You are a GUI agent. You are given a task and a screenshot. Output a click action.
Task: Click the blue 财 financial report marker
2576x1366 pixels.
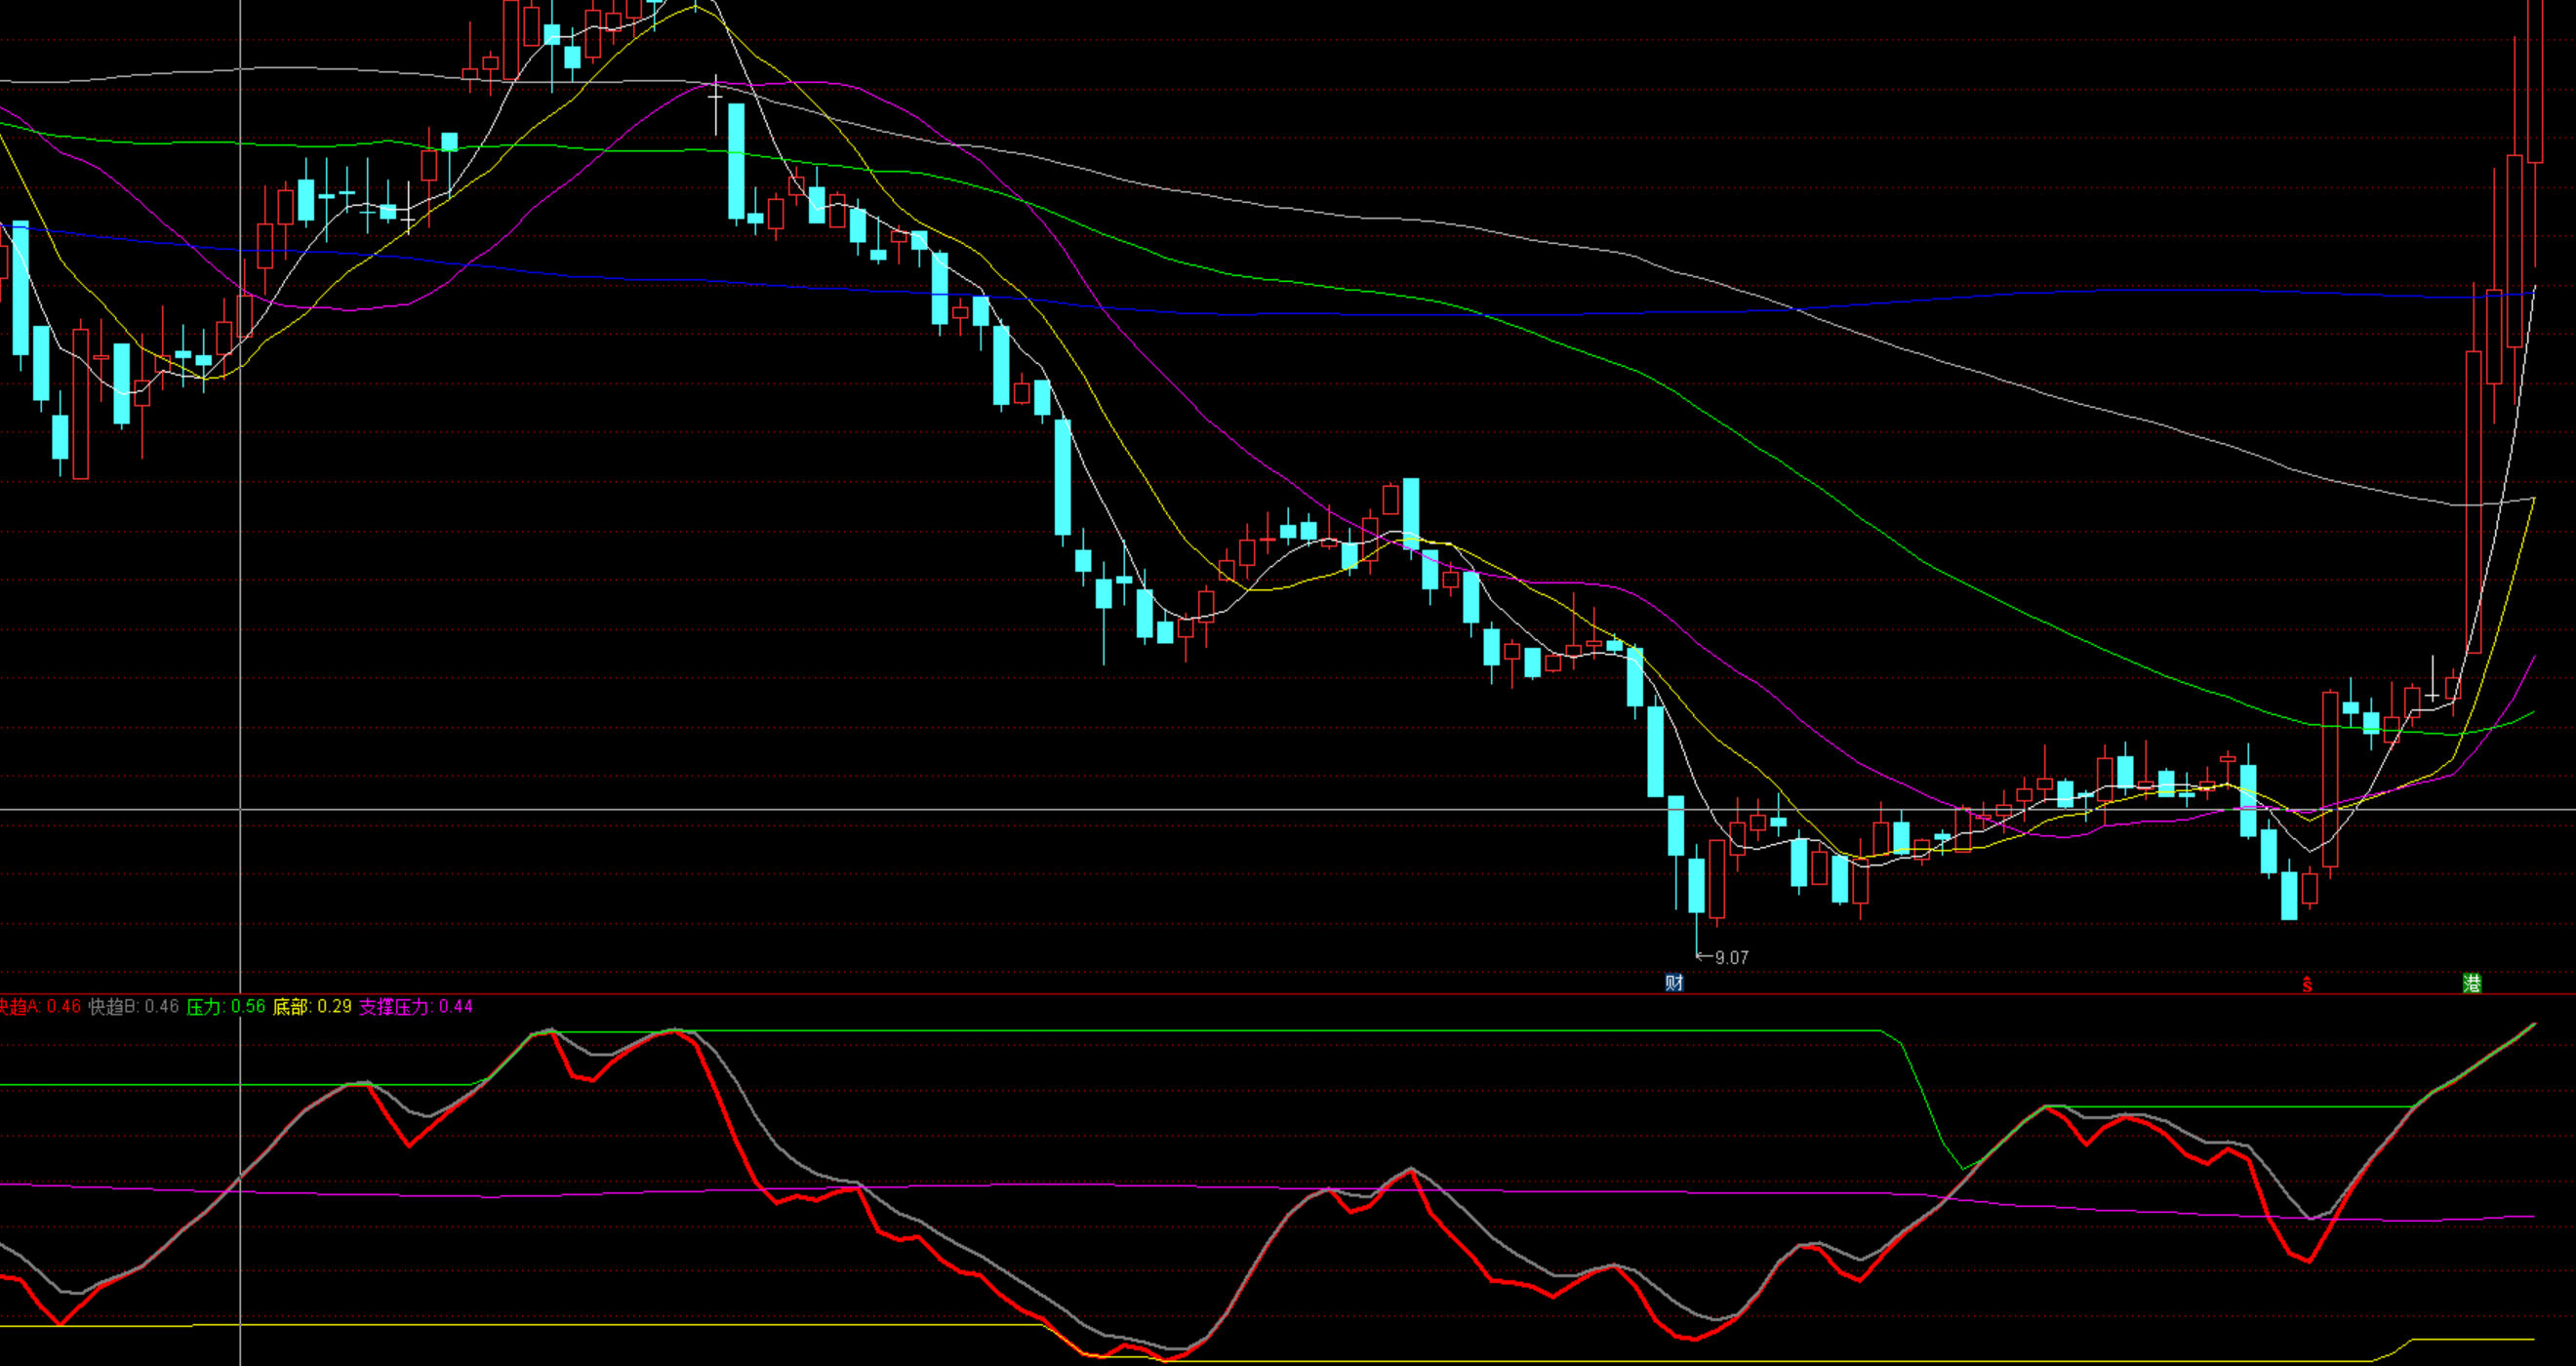tap(1674, 983)
